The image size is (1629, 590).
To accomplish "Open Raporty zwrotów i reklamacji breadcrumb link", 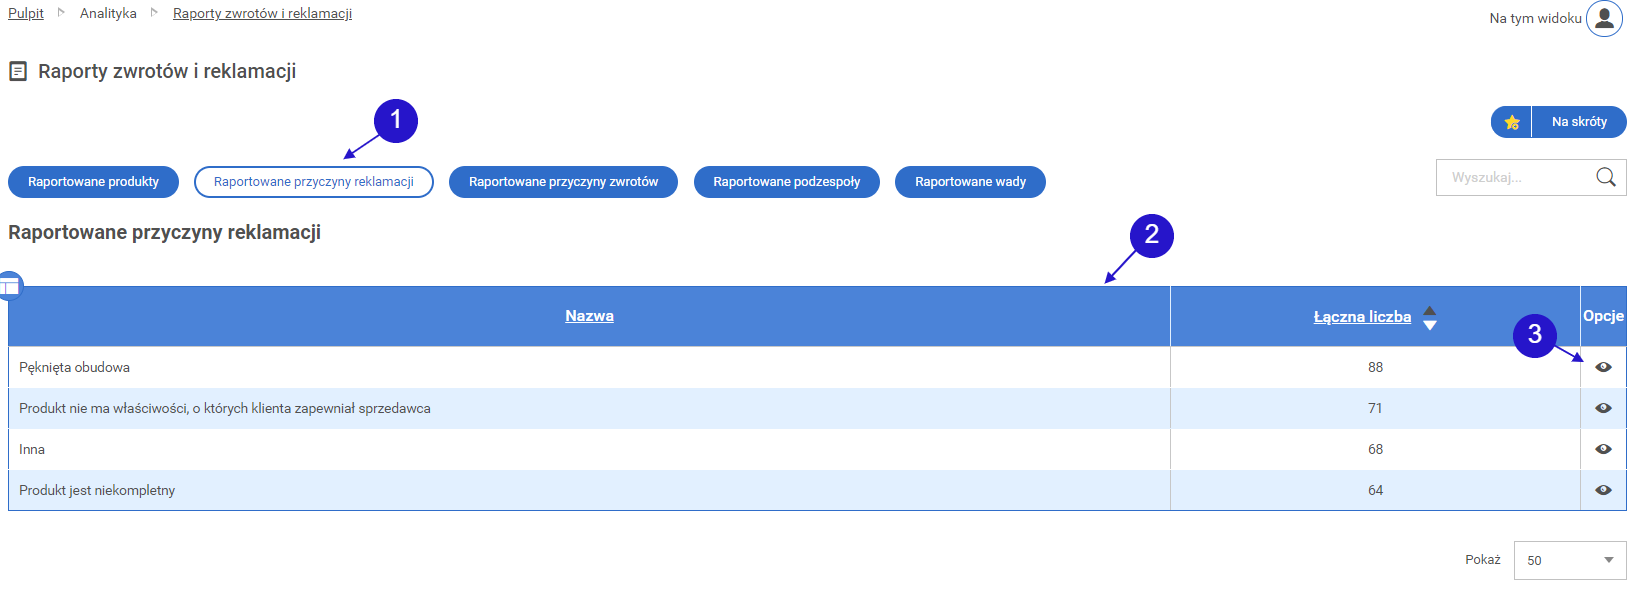I will (x=262, y=13).
